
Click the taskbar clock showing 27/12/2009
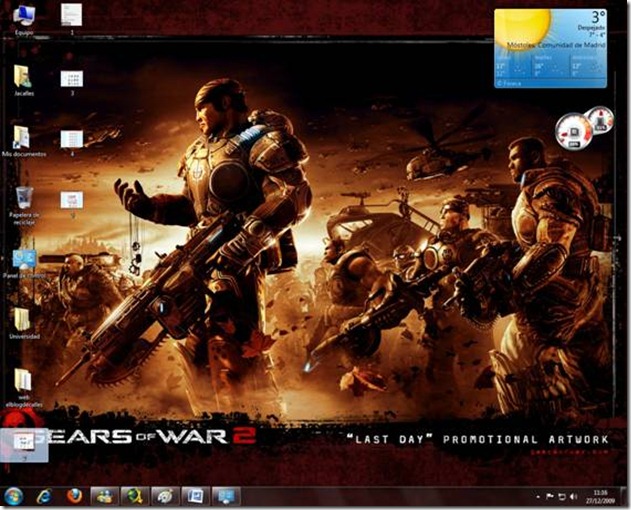pyautogui.click(x=600, y=497)
